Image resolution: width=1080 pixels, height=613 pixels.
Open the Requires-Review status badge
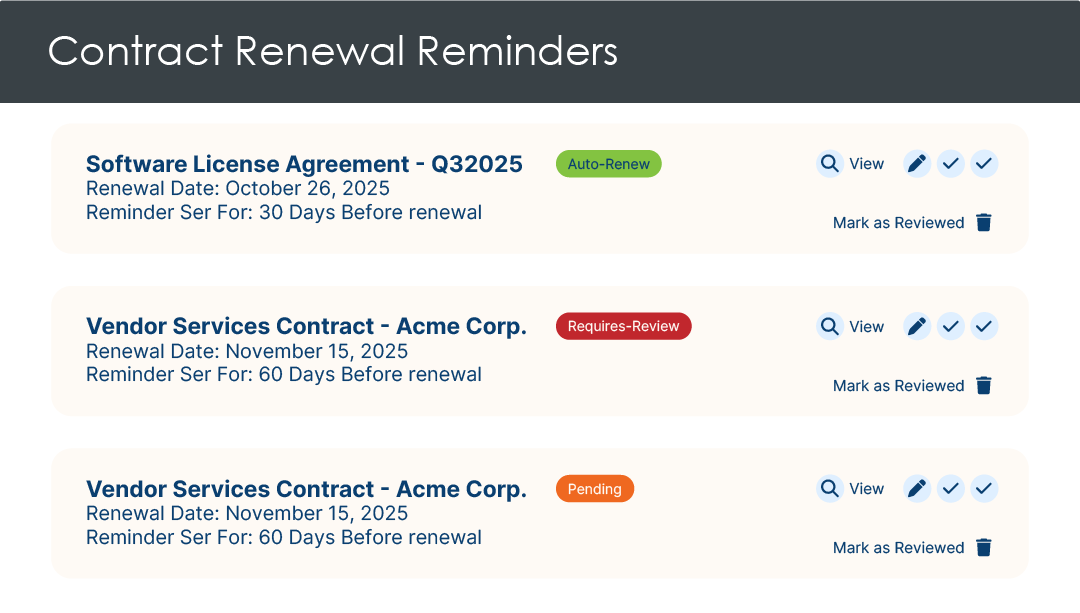[x=623, y=326]
